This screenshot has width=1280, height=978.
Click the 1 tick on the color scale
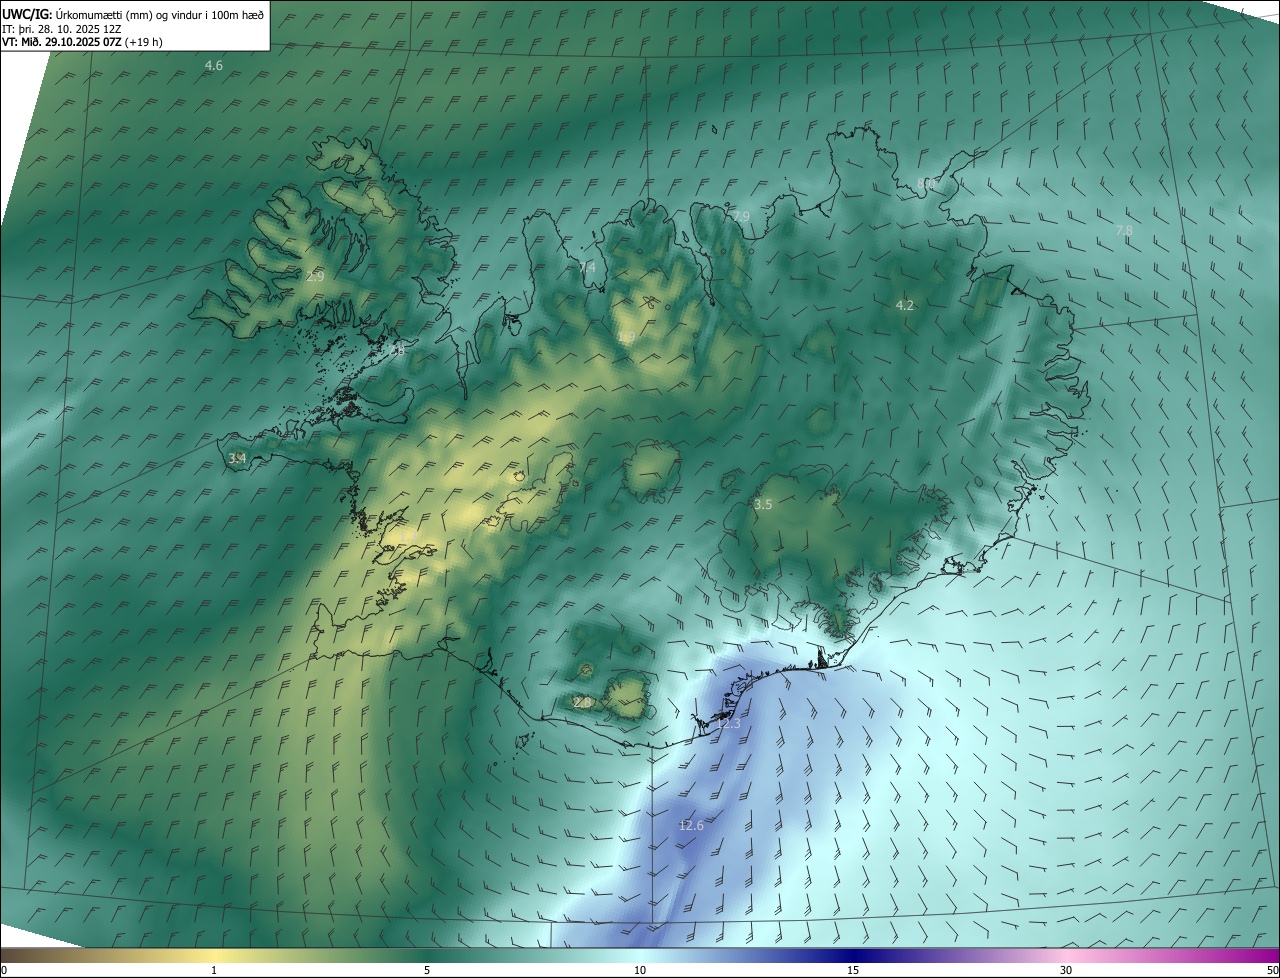click(214, 971)
